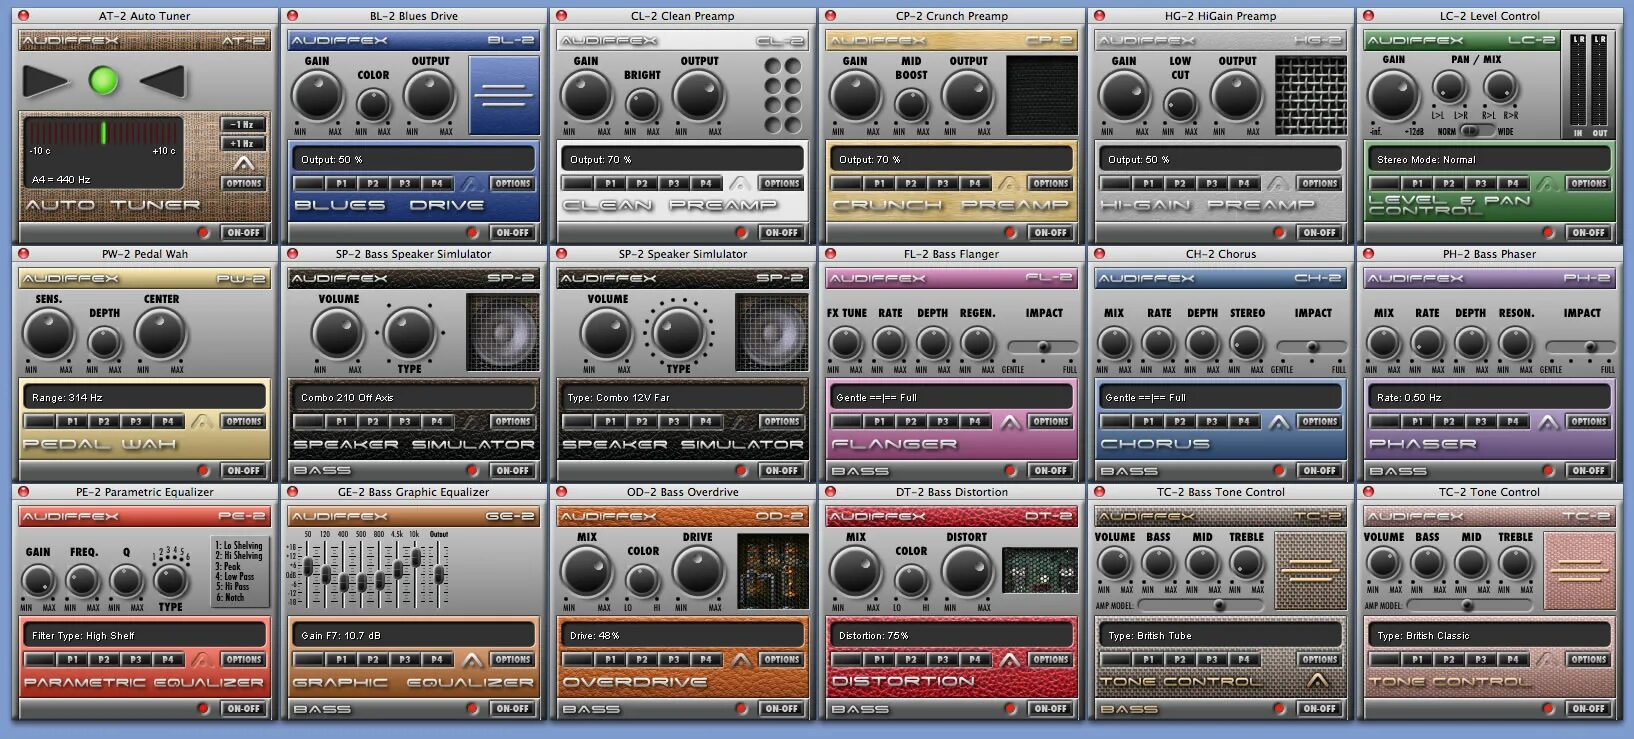
Task: Open OPTIONS menu in HiGain Preamp
Action: (x=1320, y=184)
